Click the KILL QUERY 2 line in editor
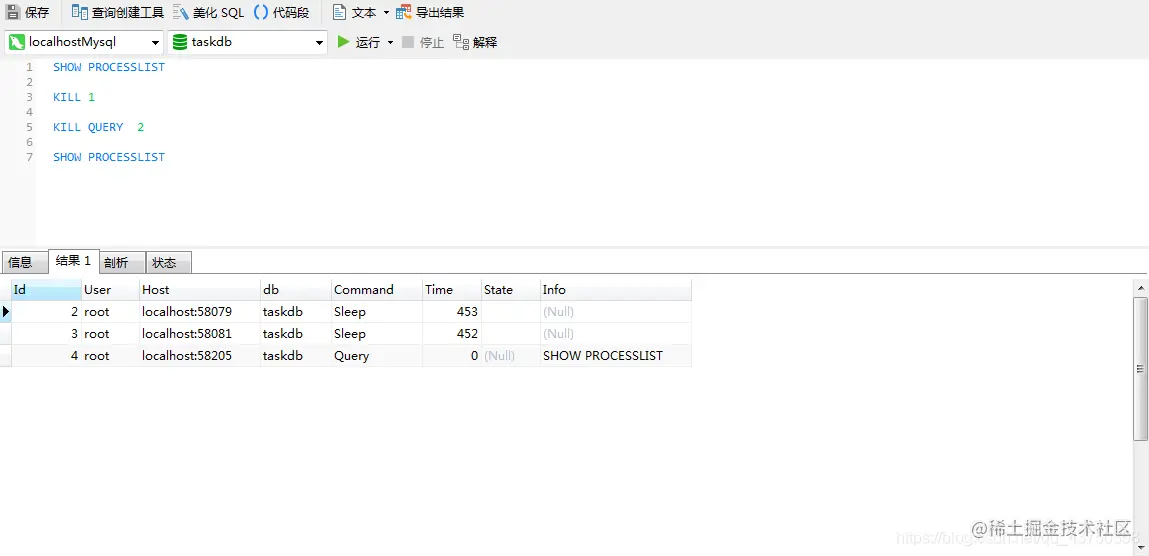1149x556 pixels. (98, 127)
